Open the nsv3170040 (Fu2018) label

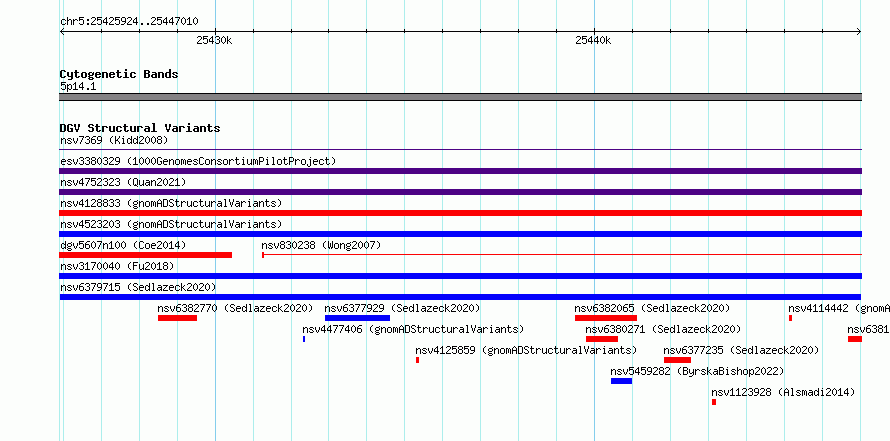(117, 266)
